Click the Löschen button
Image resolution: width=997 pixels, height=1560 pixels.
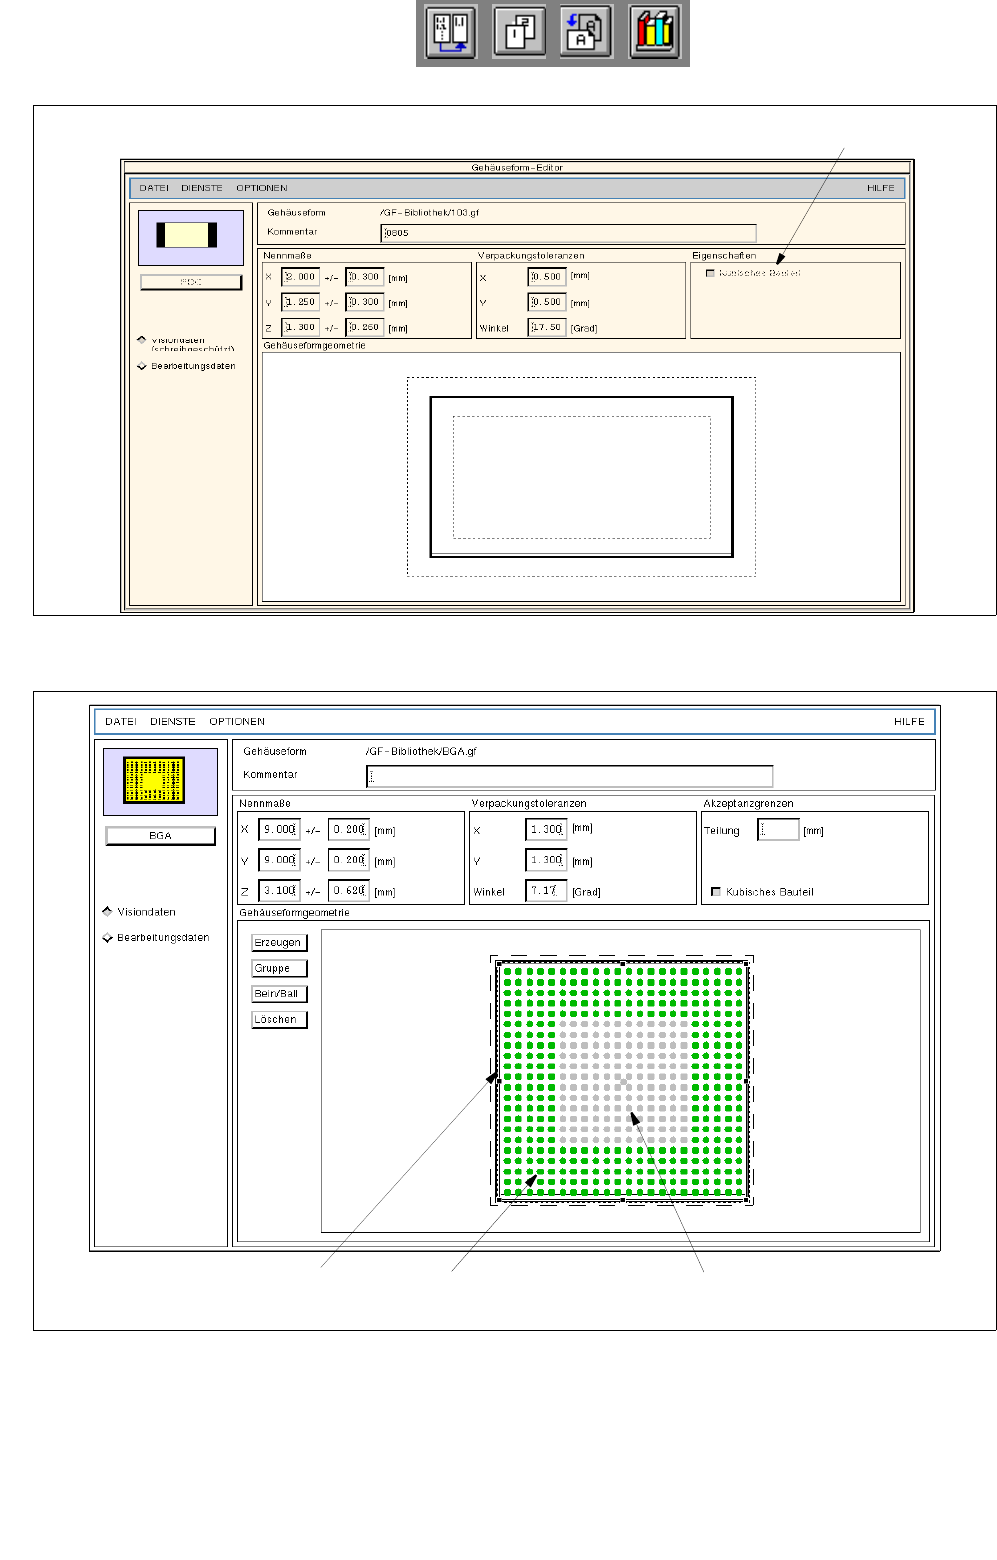(279, 1020)
